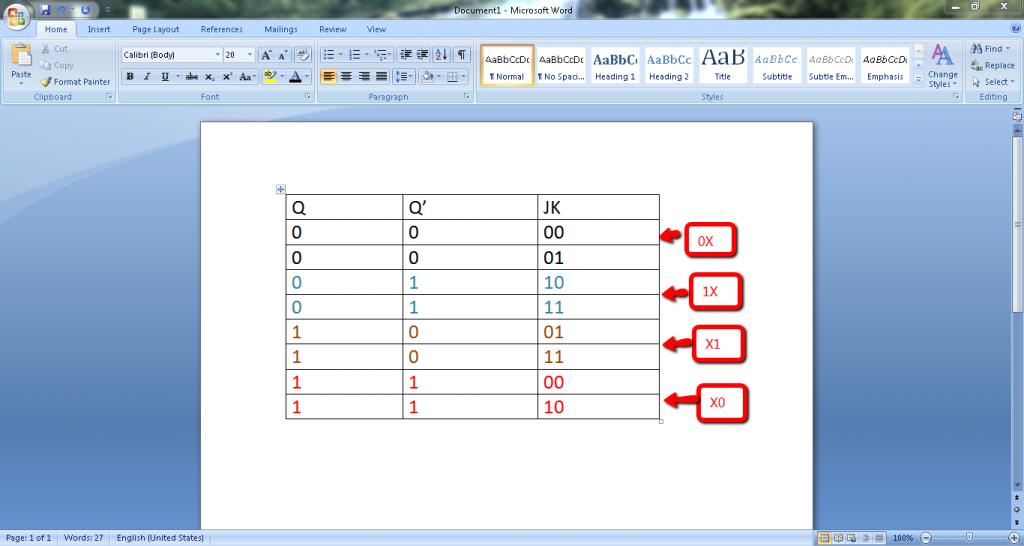Toggle Center alignment

[x=347, y=77]
